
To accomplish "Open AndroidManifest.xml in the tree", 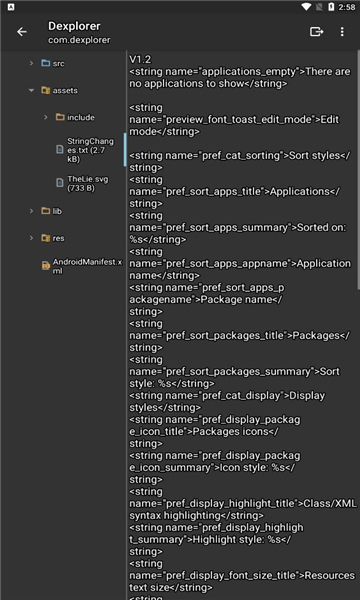I will pyautogui.click(x=88, y=266).
